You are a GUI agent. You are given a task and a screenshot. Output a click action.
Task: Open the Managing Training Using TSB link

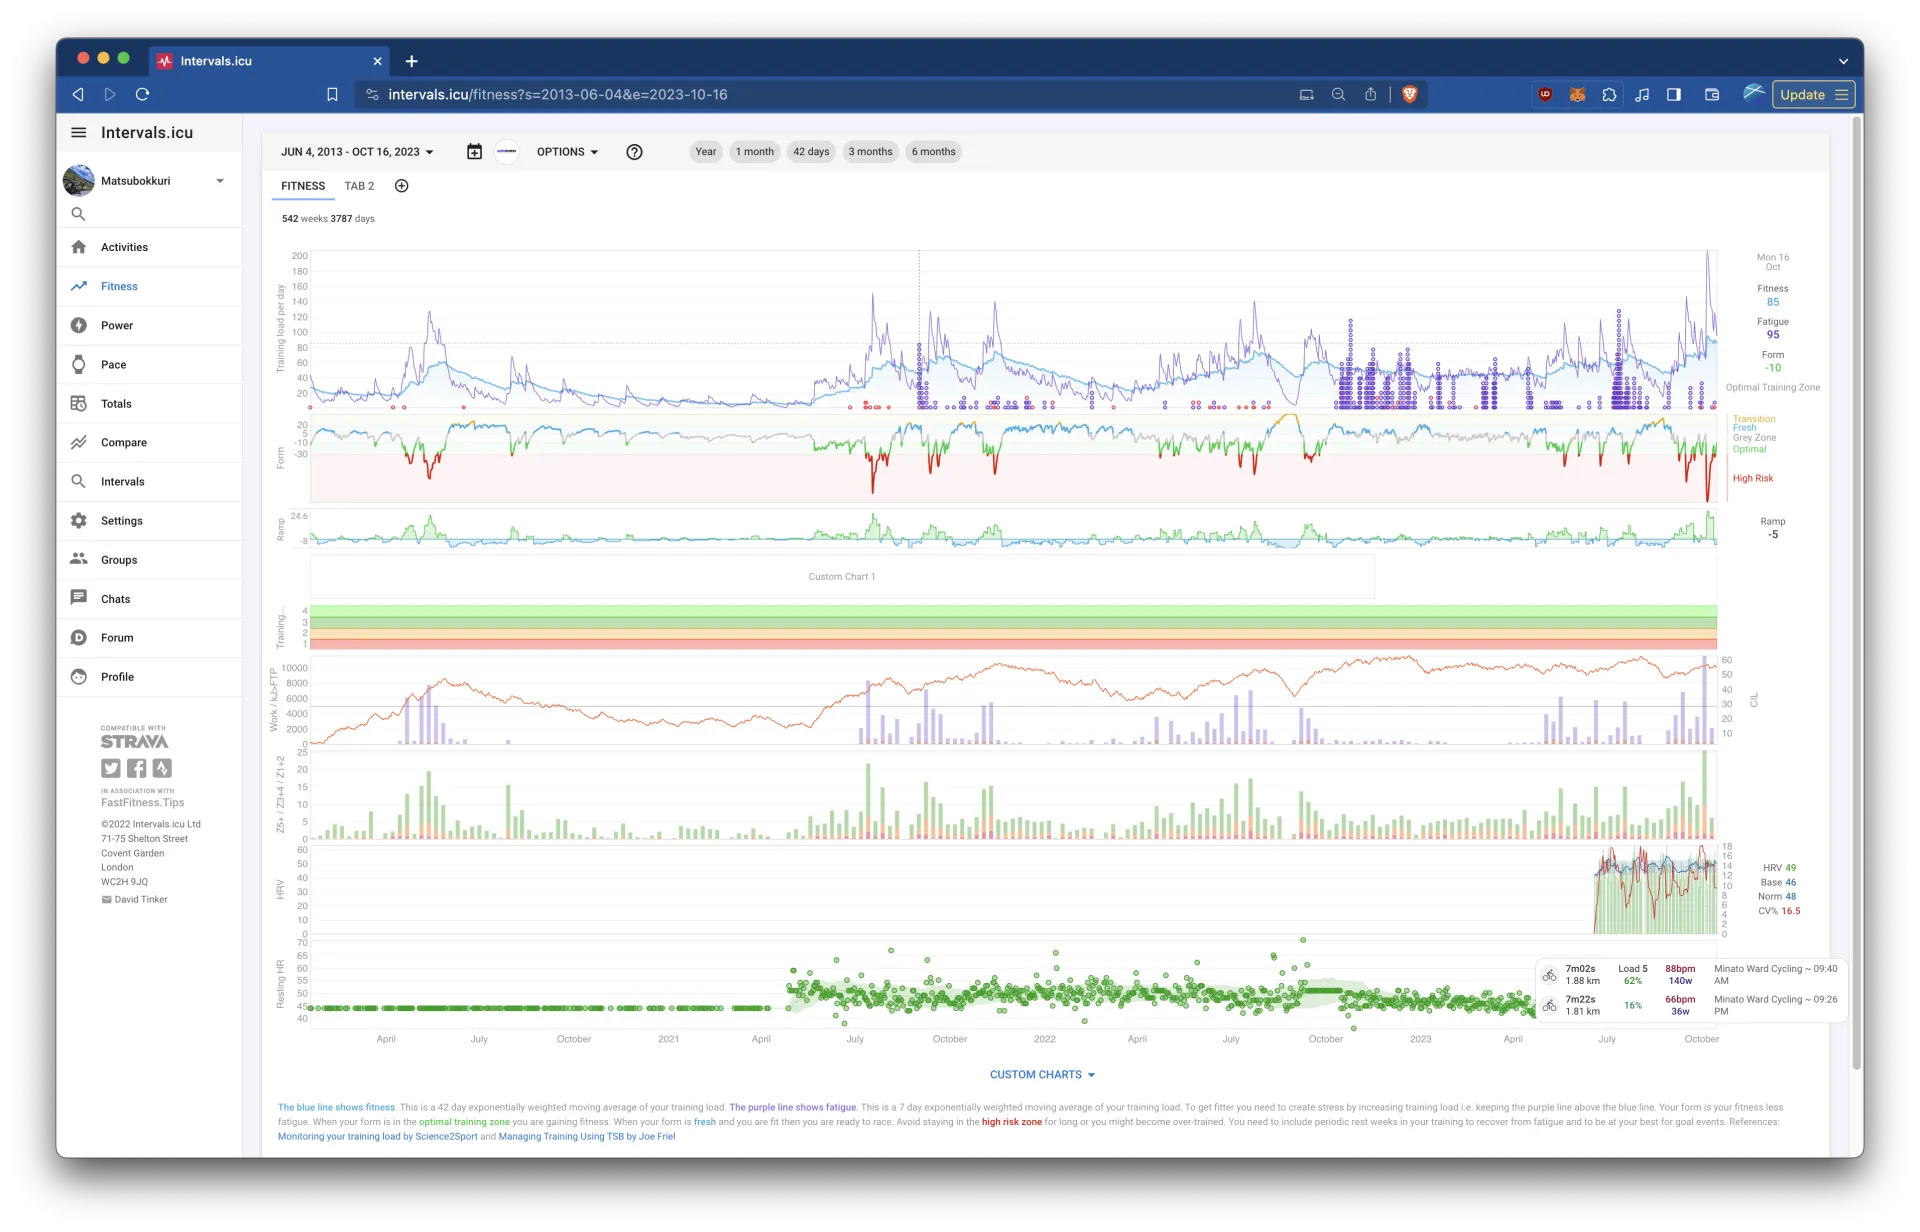pyautogui.click(x=586, y=1136)
